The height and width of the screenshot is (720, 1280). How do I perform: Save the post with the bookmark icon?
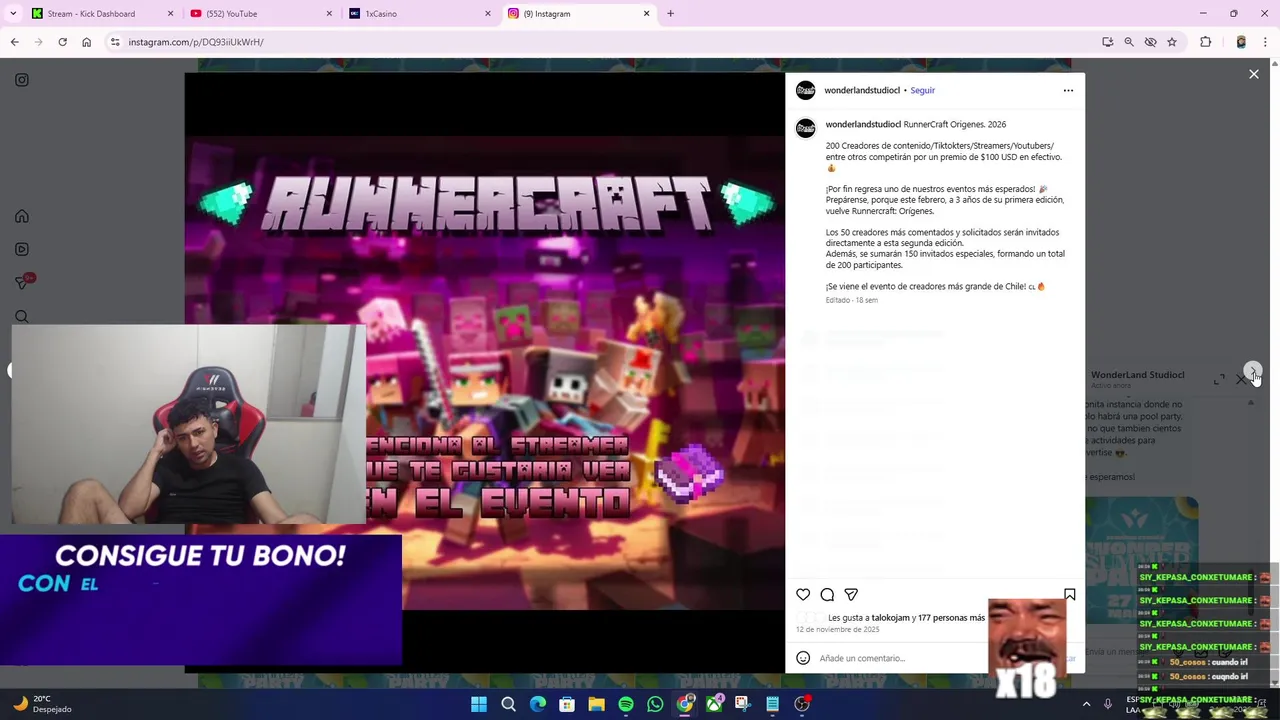[1069, 595]
